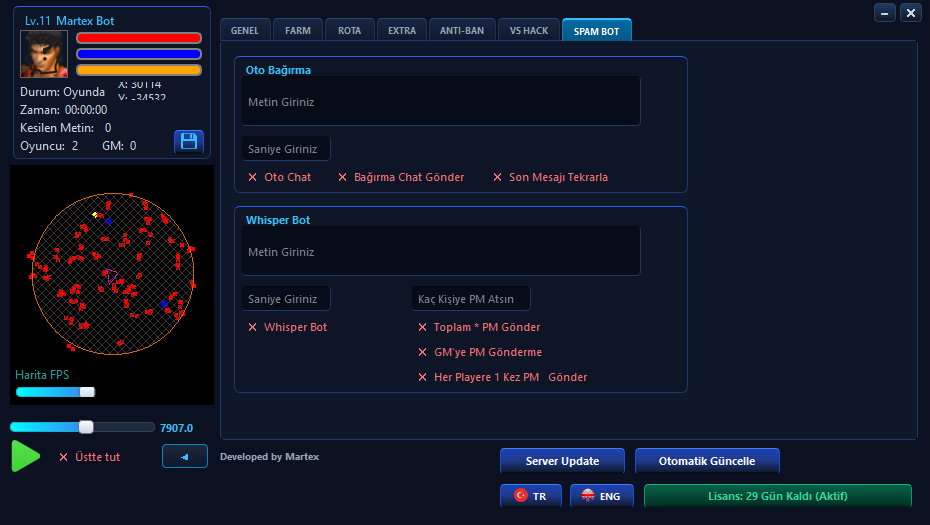This screenshot has height=525, width=930.
Task: Open the VS HACK tab
Action: coord(529,30)
